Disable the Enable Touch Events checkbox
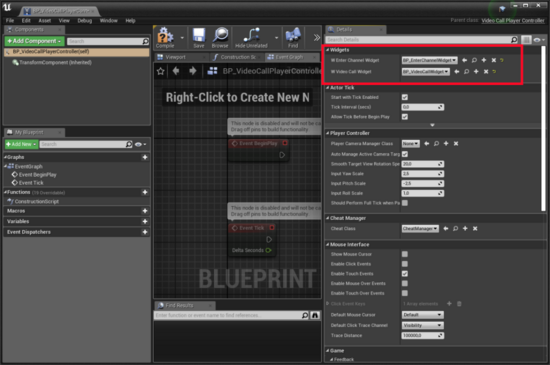The image size is (550, 365). (405, 273)
